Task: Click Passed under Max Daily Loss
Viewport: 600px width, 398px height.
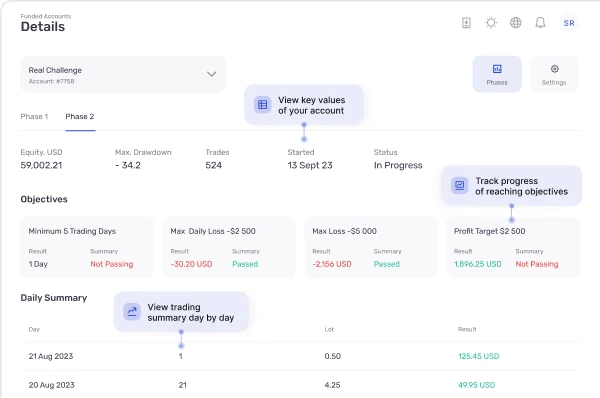Action: (245, 264)
